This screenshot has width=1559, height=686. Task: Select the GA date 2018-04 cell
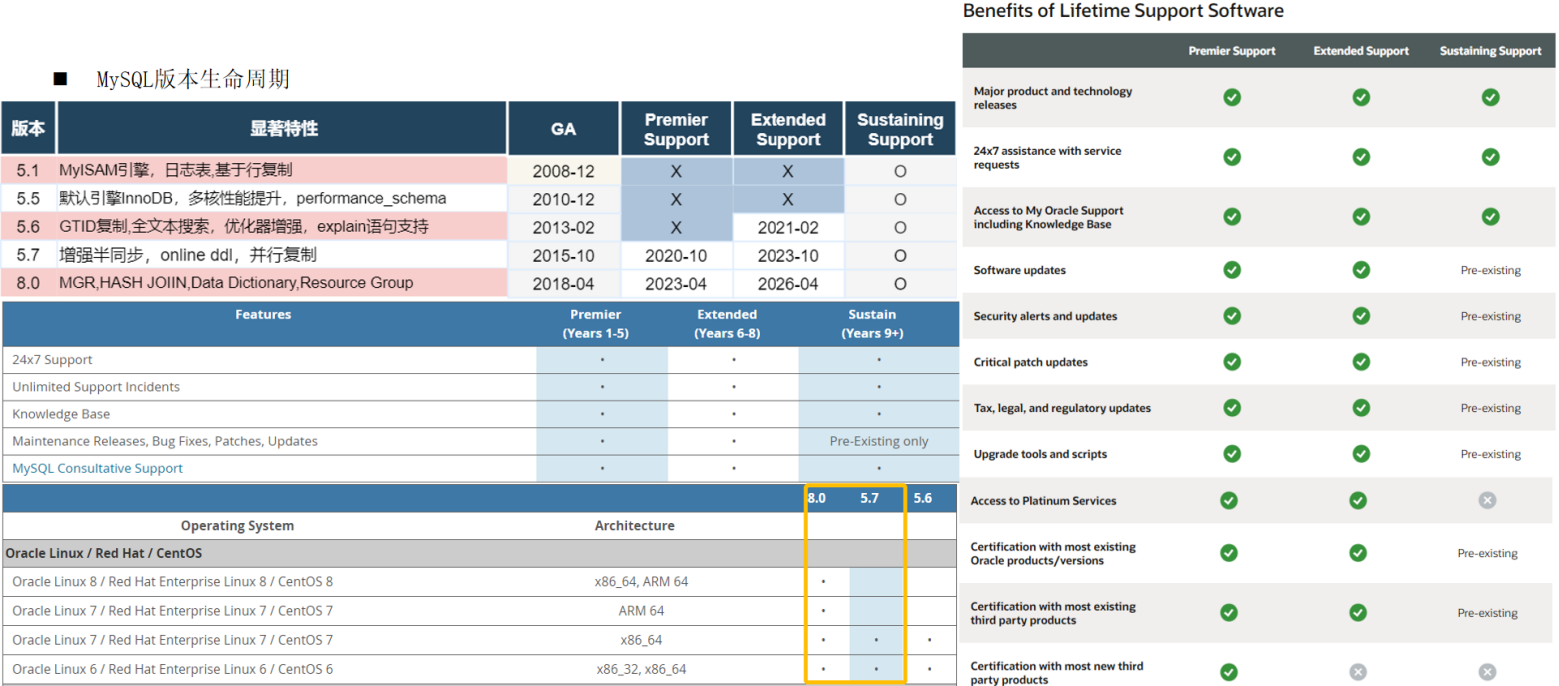(563, 284)
